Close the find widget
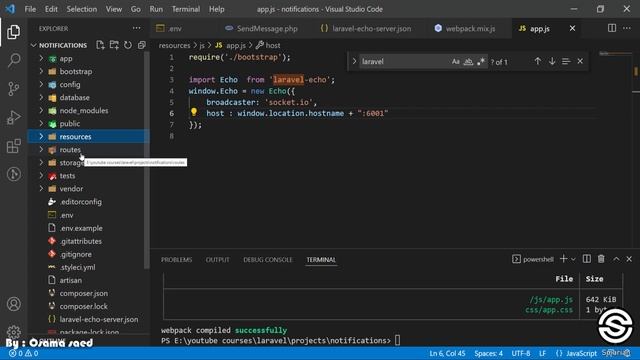 point(580,61)
